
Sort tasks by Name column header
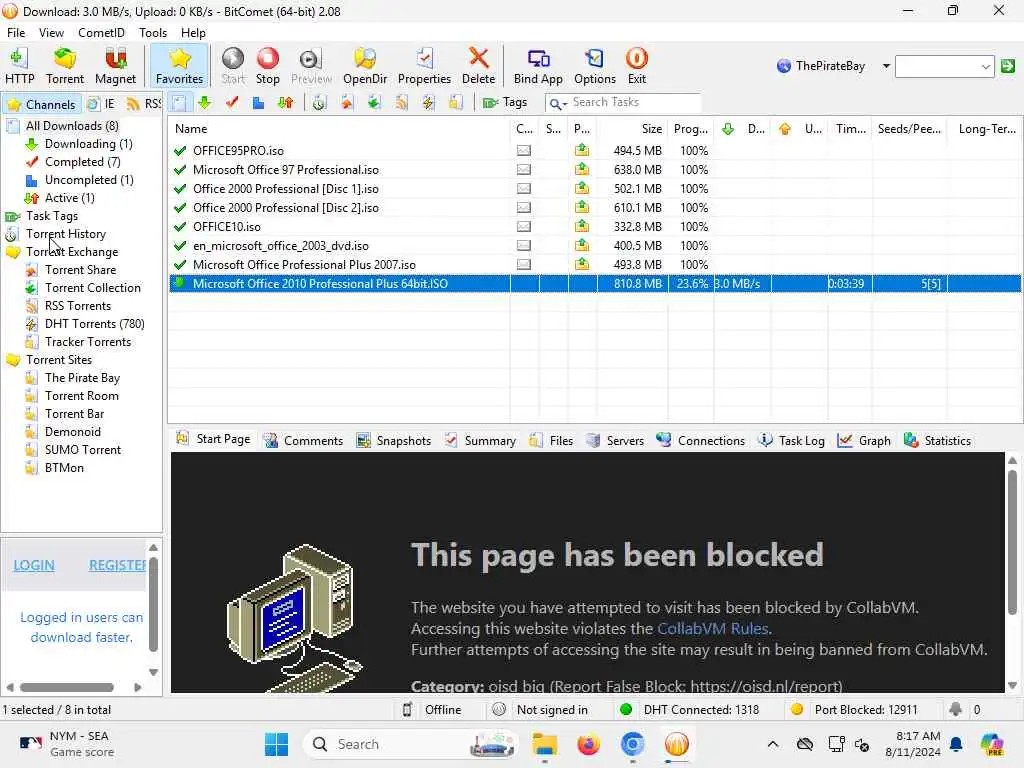tap(340, 129)
